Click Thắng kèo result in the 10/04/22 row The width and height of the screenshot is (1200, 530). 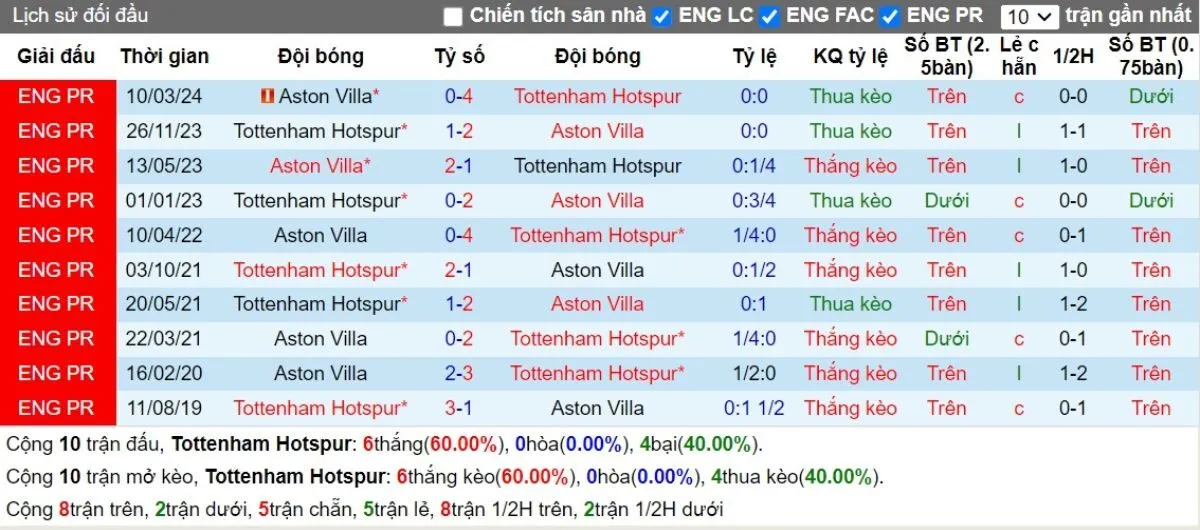(x=850, y=235)
